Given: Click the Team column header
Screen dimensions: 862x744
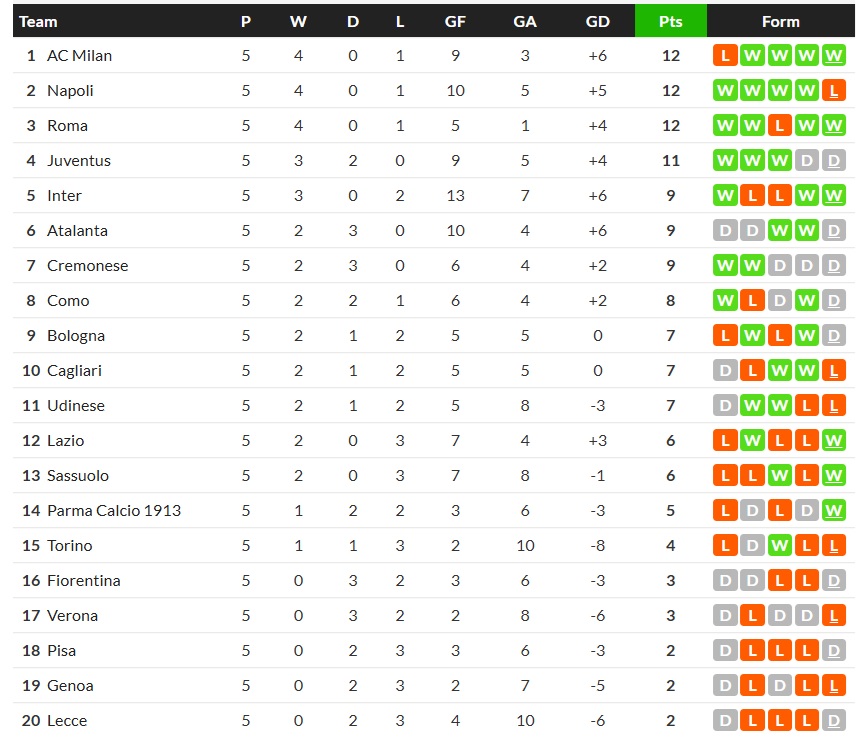Looking at the screenshot, I should 39,21.
